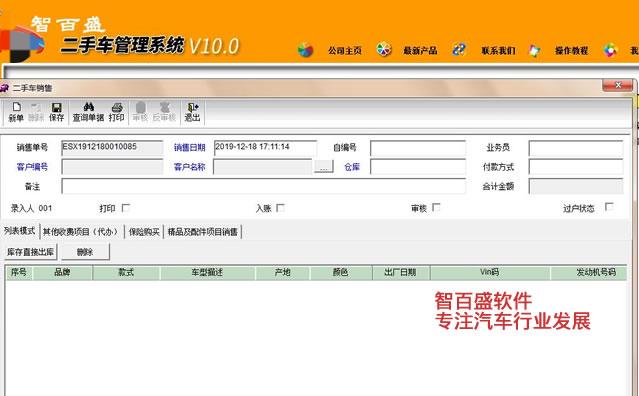Switch to 其他收费项目（代办）tab
The image size is (639, 396).
pos(81,232)
